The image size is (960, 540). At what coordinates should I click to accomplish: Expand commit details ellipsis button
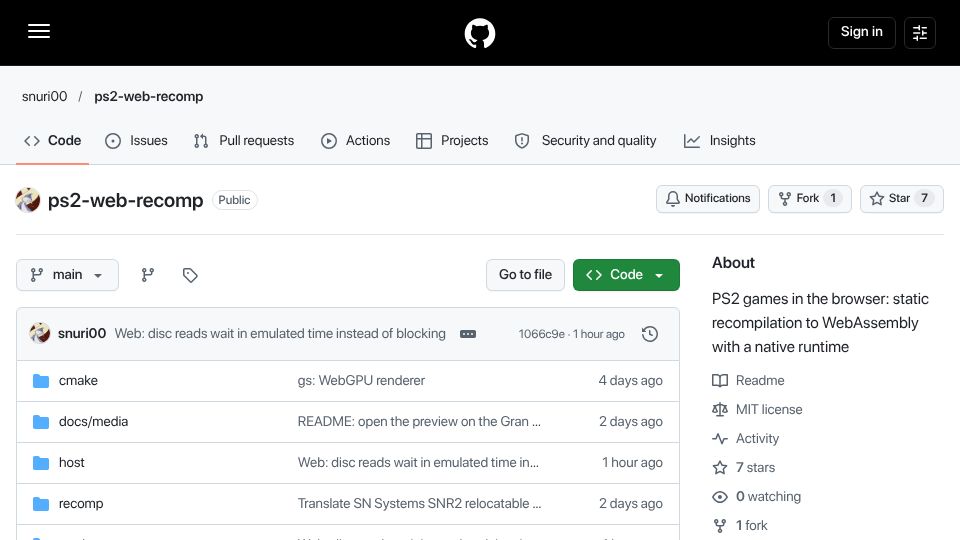(x=468, y=334)
